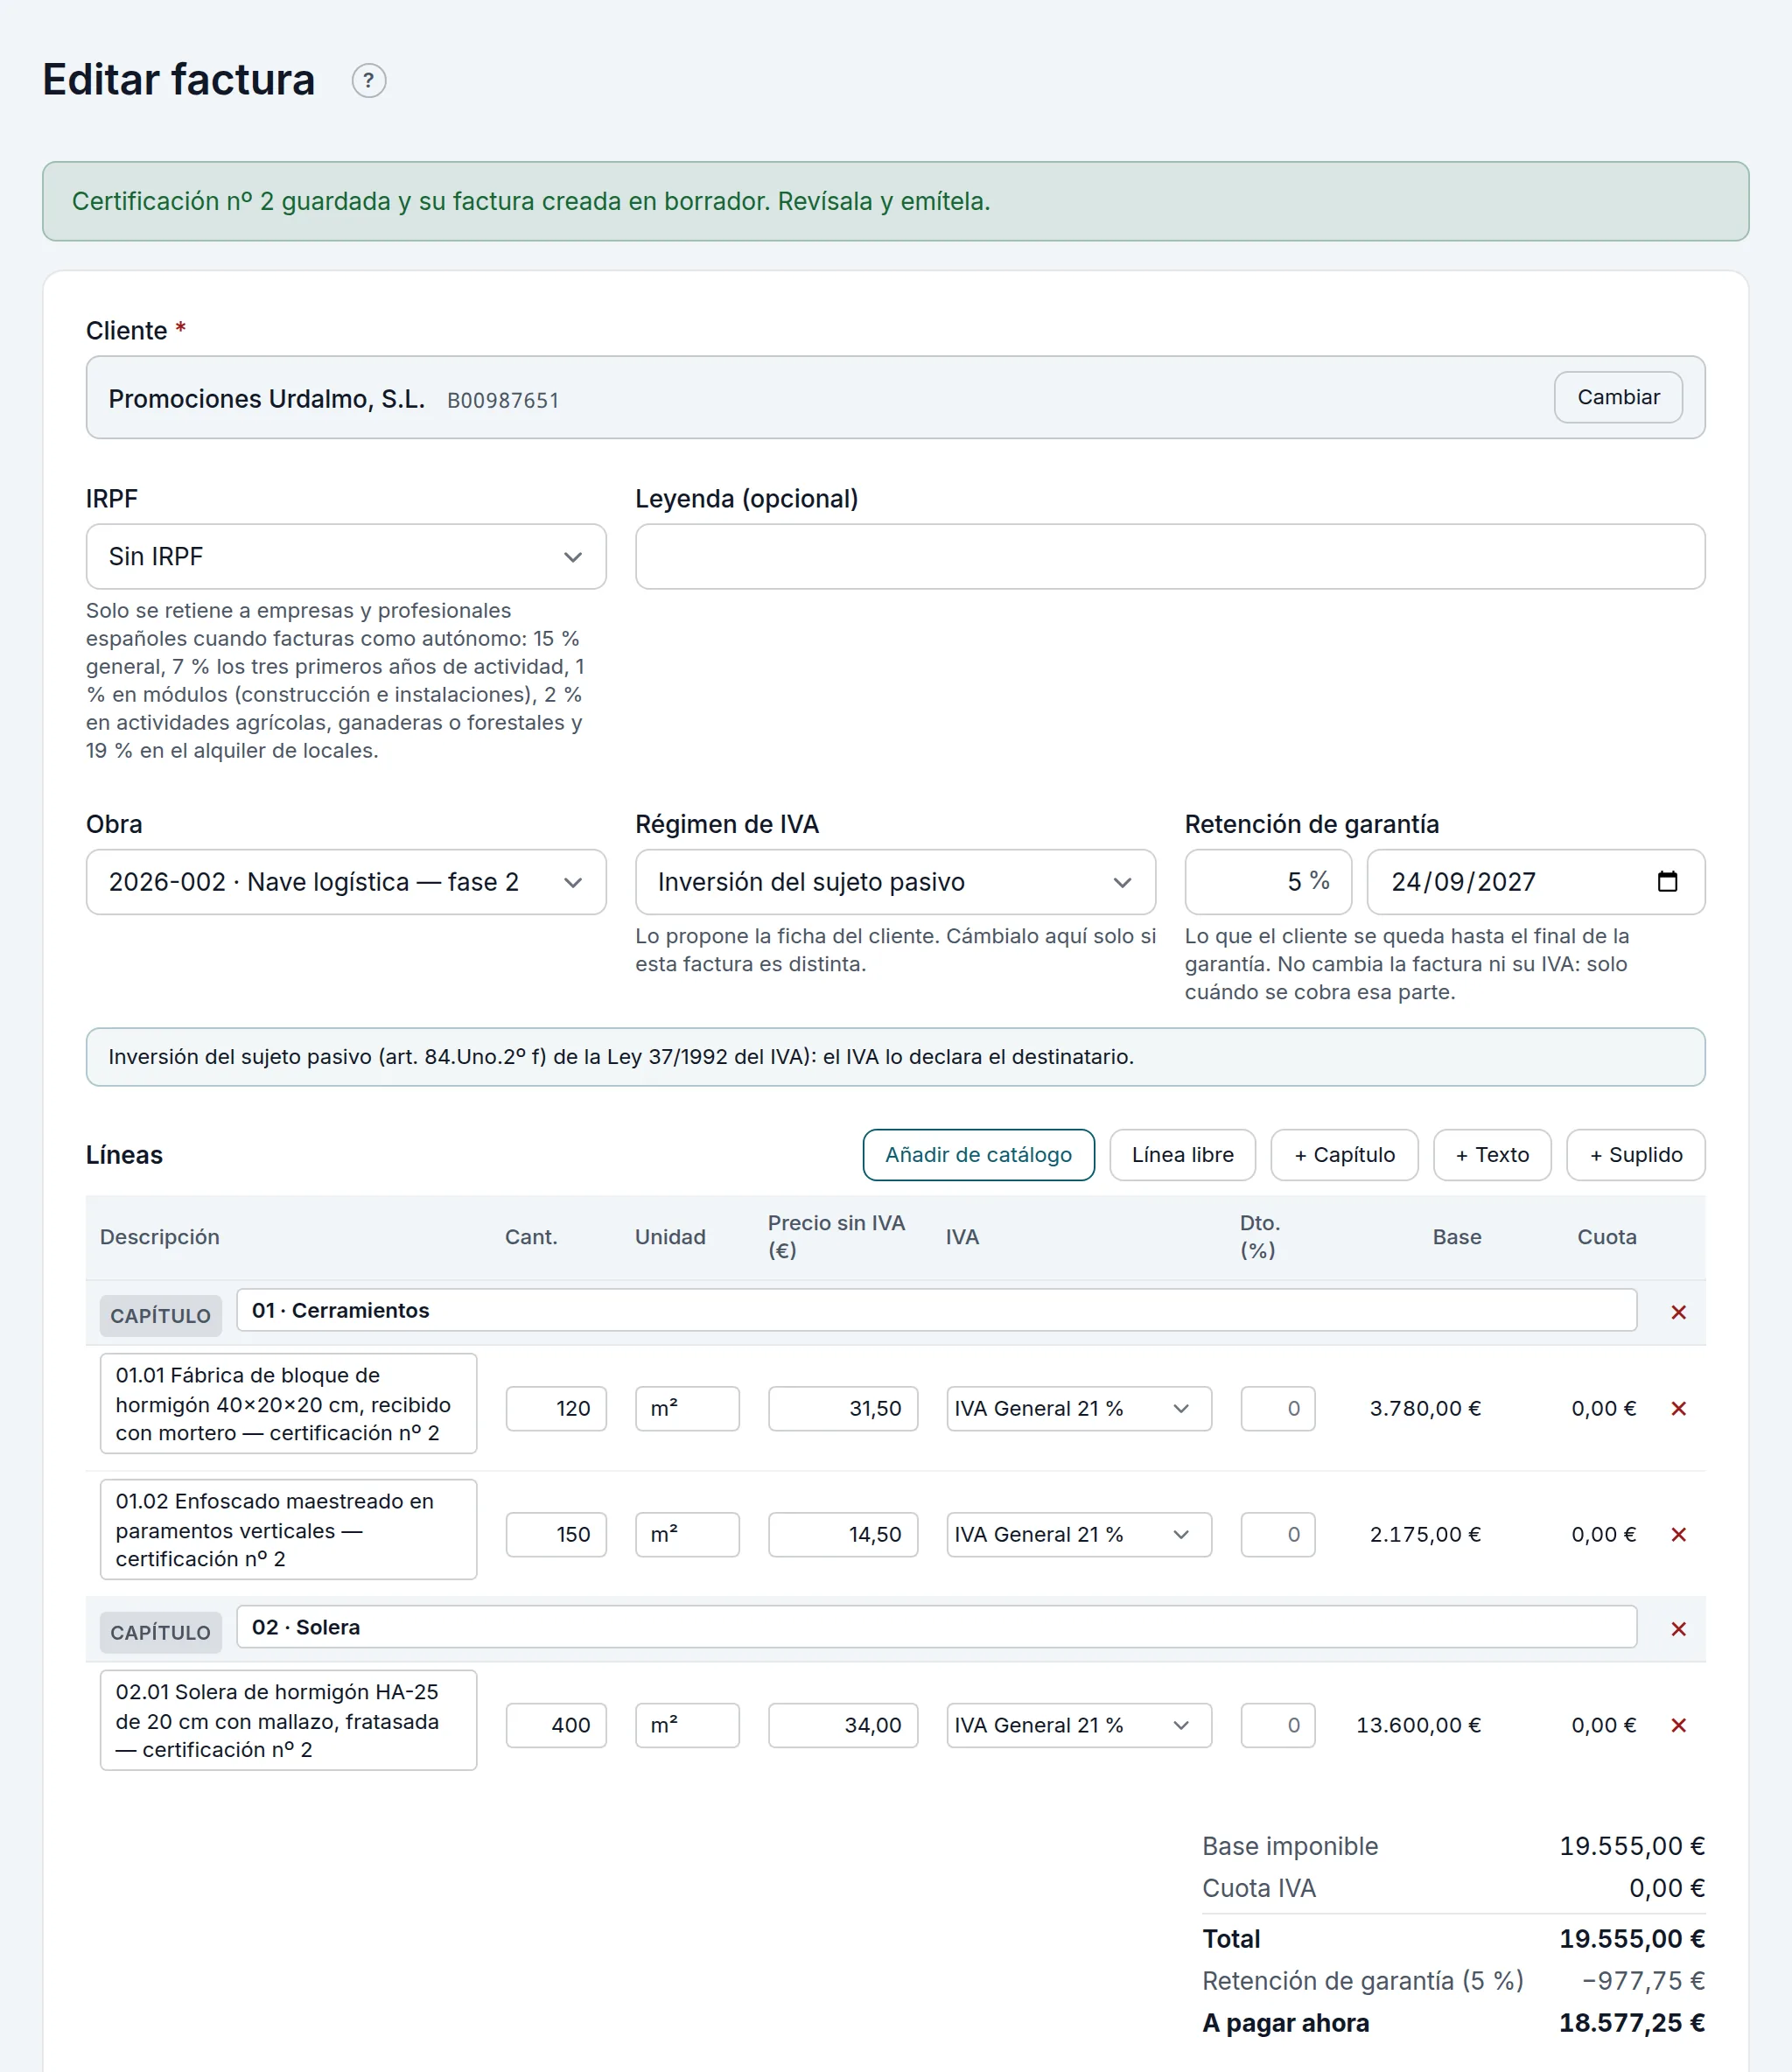The image size is (1792, 2072).
Task: Select the base amount 3.780,00 €
Action: 1425,1408
